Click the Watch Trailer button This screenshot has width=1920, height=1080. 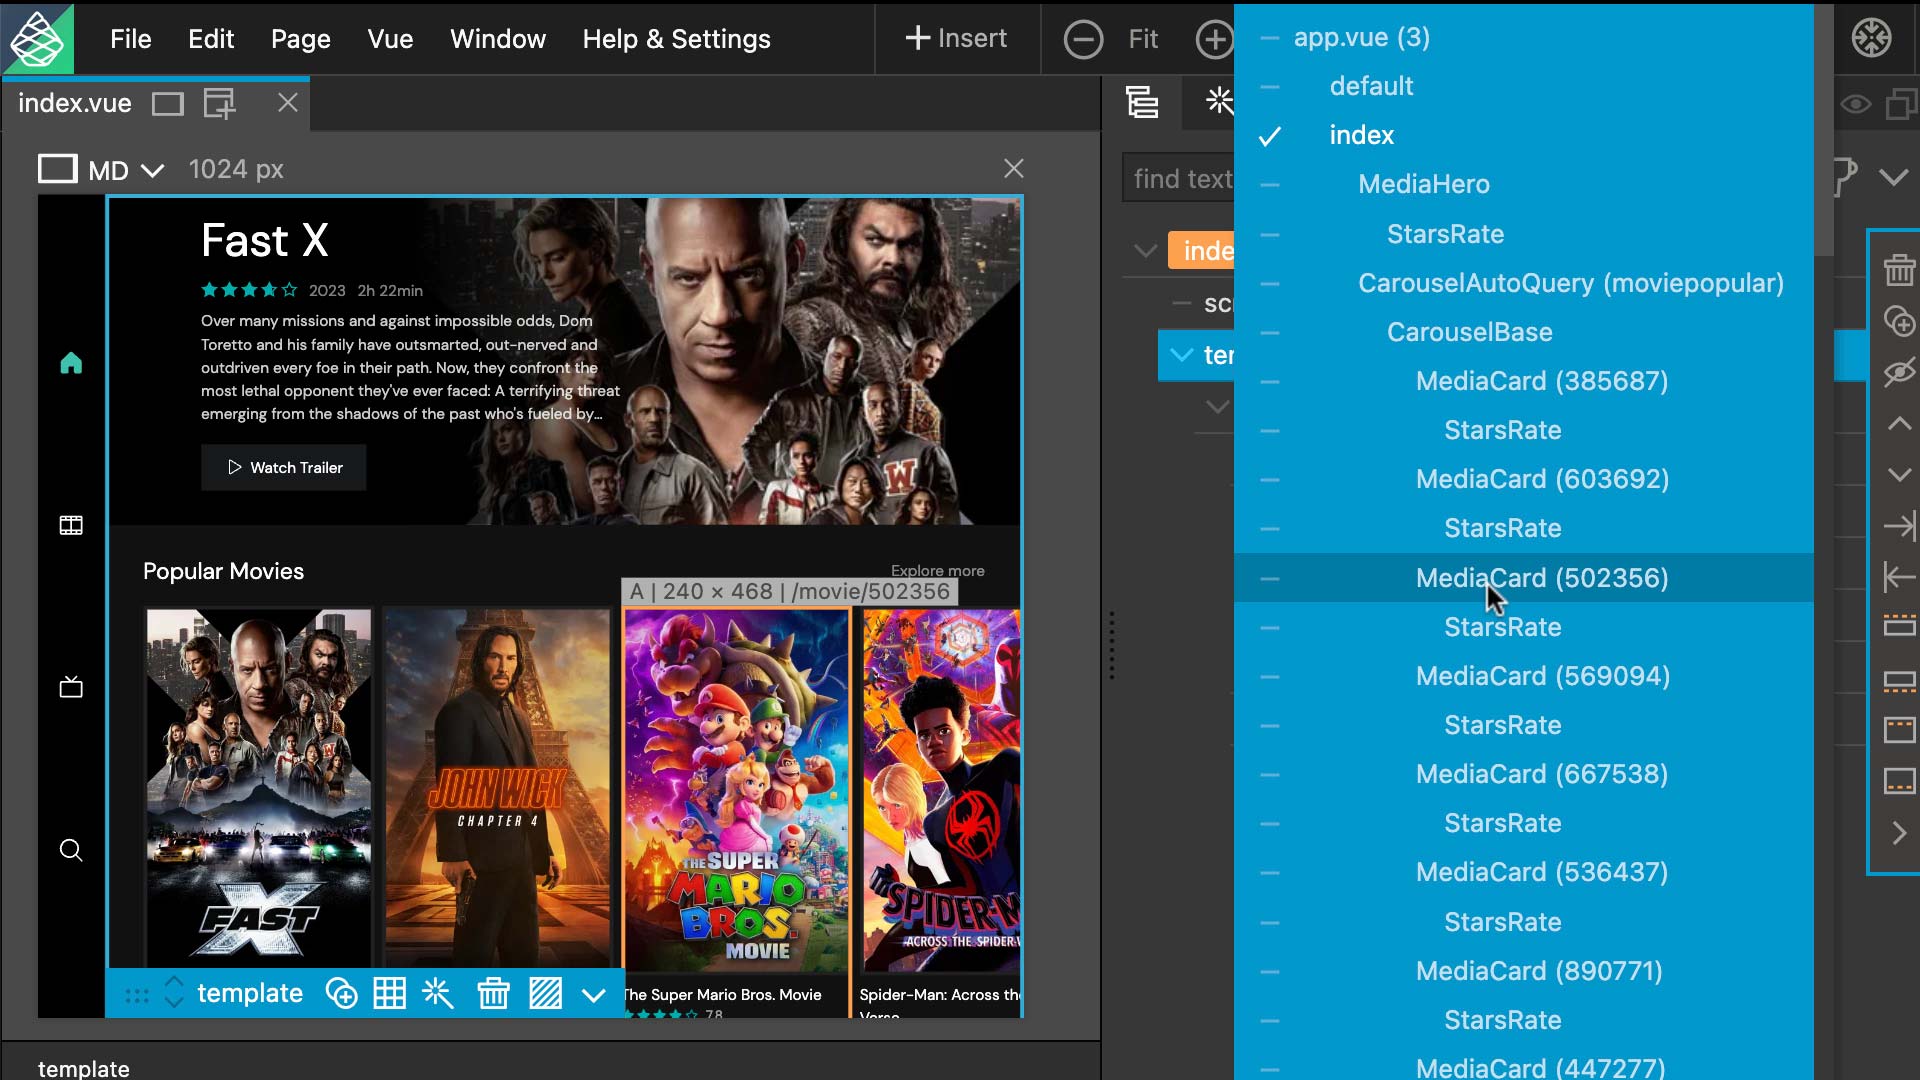click(284, 468)
